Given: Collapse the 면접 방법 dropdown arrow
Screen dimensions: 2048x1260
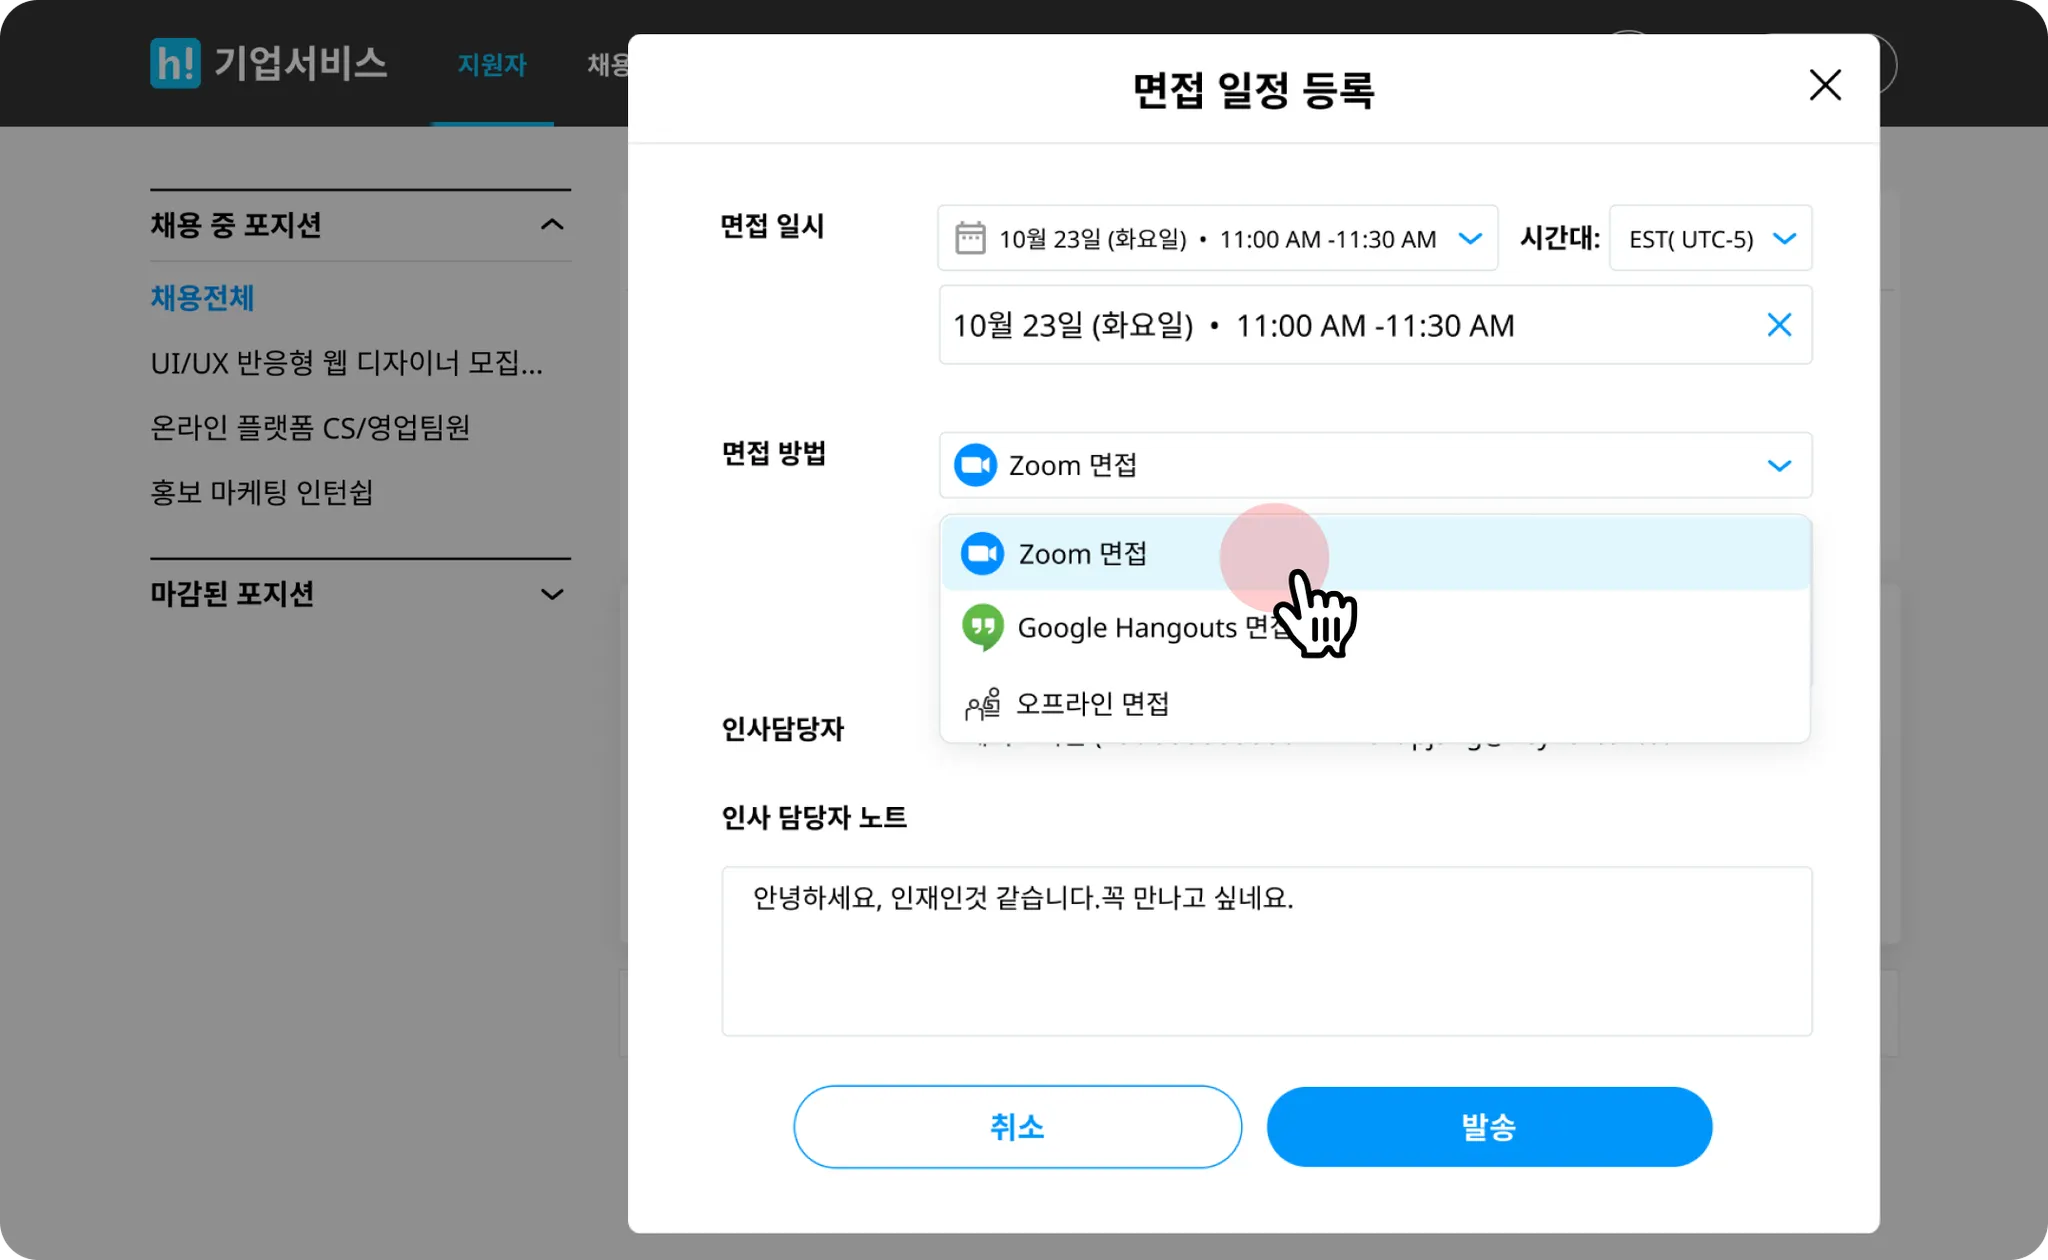Looking at the screenshot, I should 1779,465.
